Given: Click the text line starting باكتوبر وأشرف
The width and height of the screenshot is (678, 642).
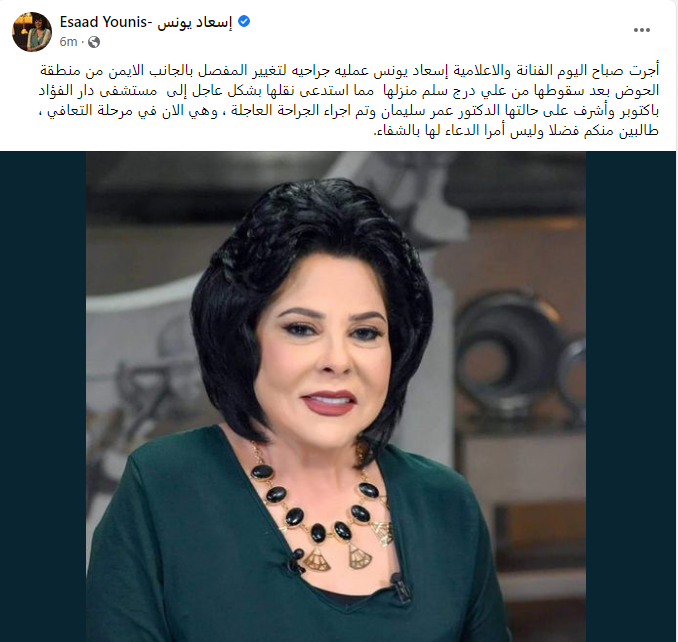Looking at the screenshot, I should [349, 111].
